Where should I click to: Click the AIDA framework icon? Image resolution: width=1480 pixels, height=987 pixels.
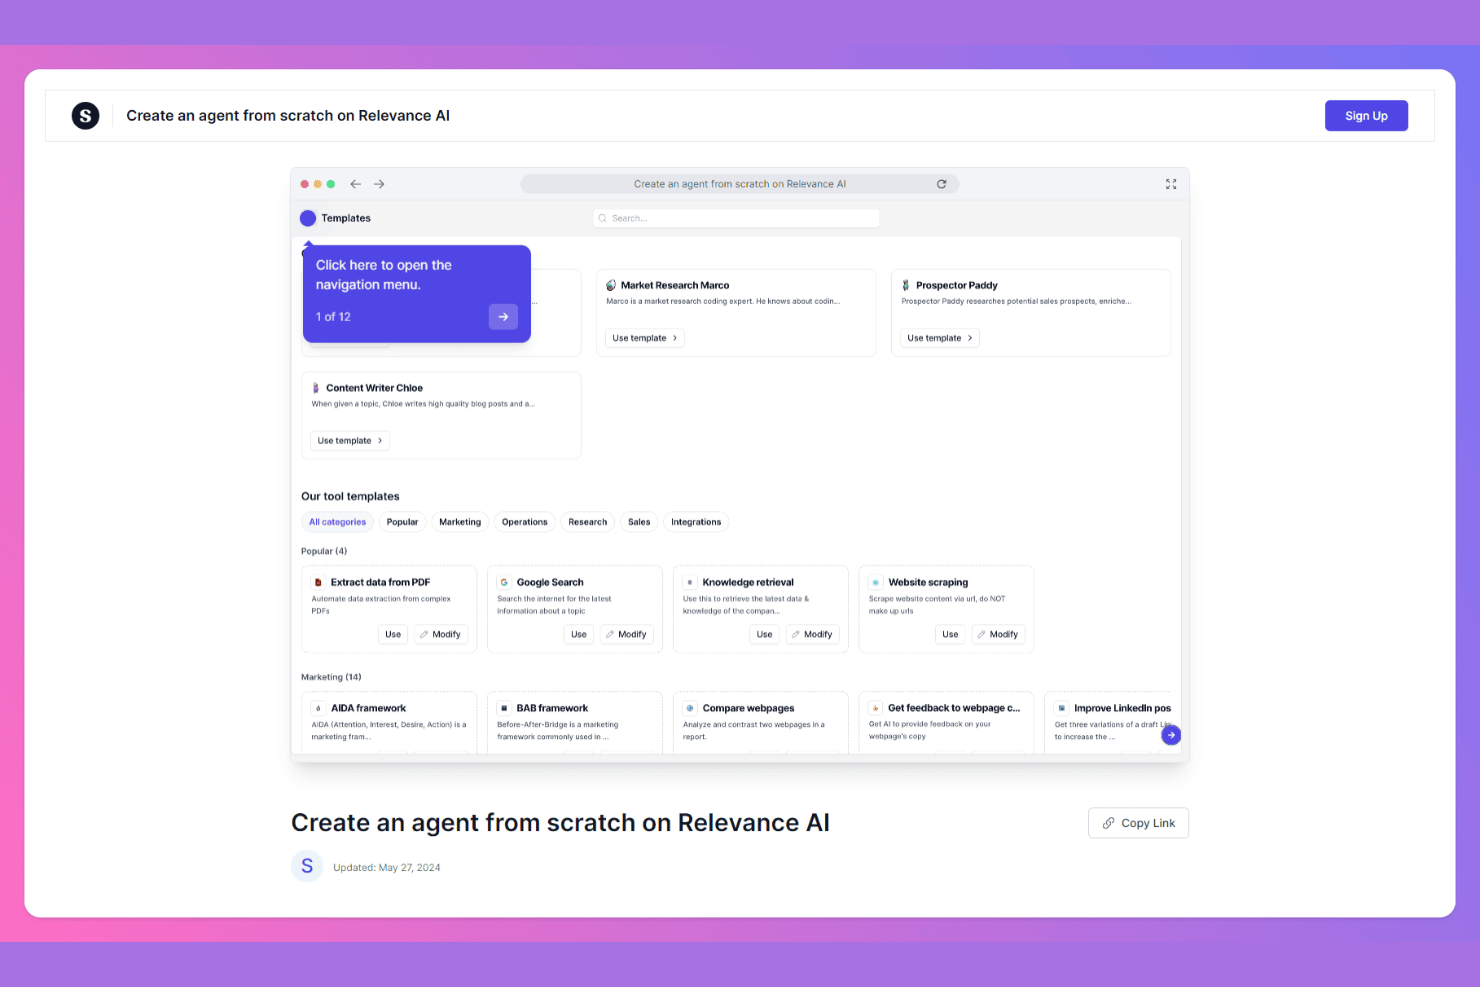(318, 708)
